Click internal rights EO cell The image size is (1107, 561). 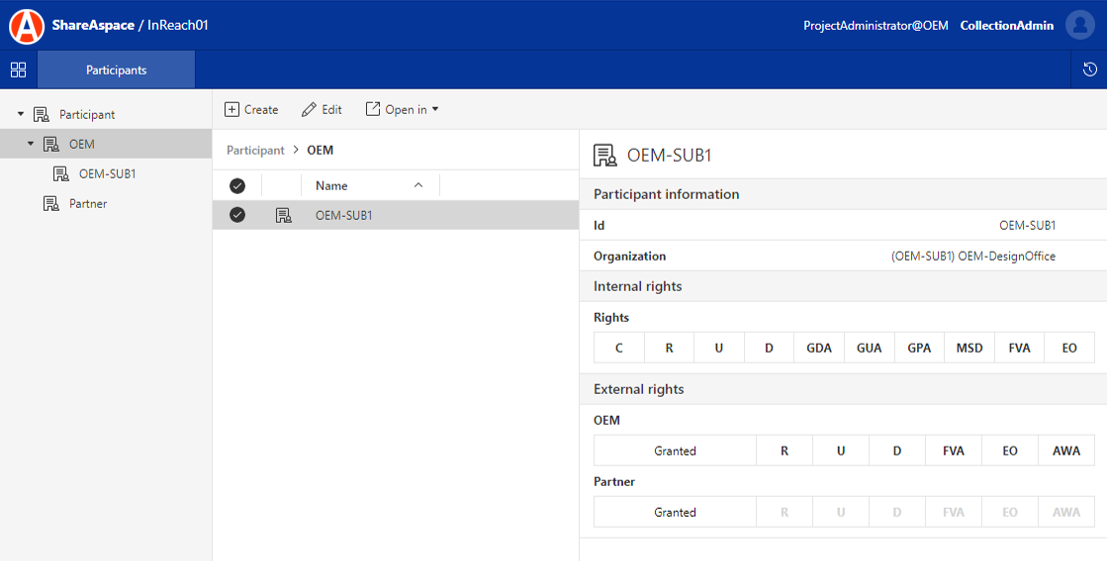1070,348
